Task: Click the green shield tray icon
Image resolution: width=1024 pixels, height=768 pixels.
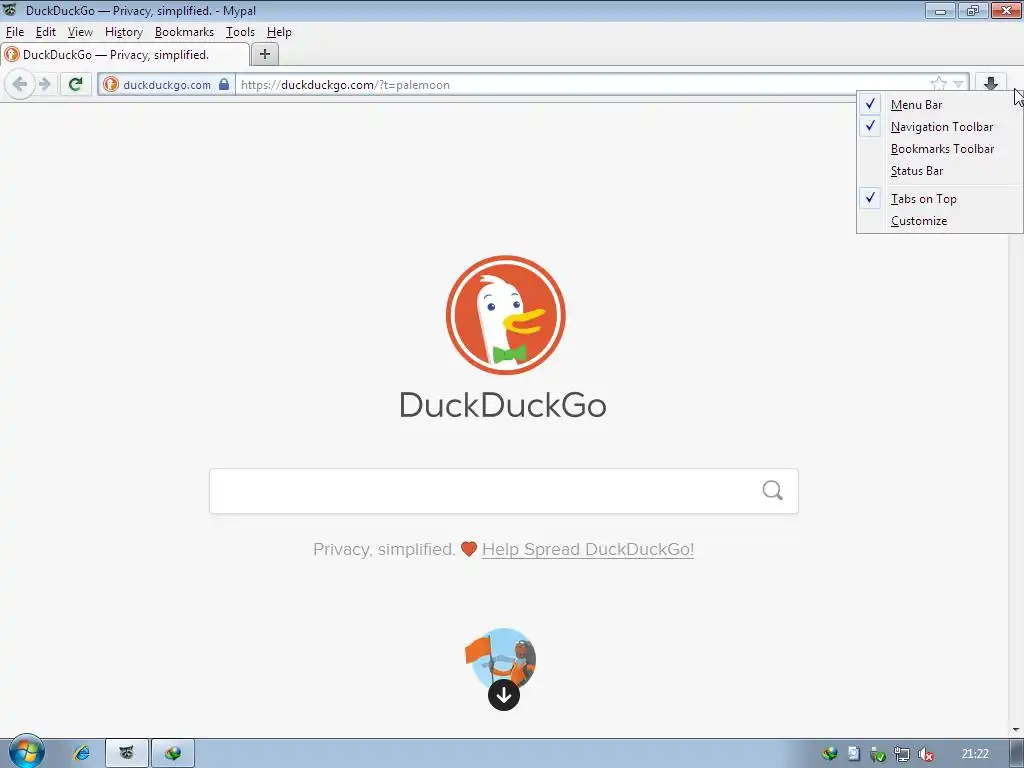Action: (x=878, y=754)
